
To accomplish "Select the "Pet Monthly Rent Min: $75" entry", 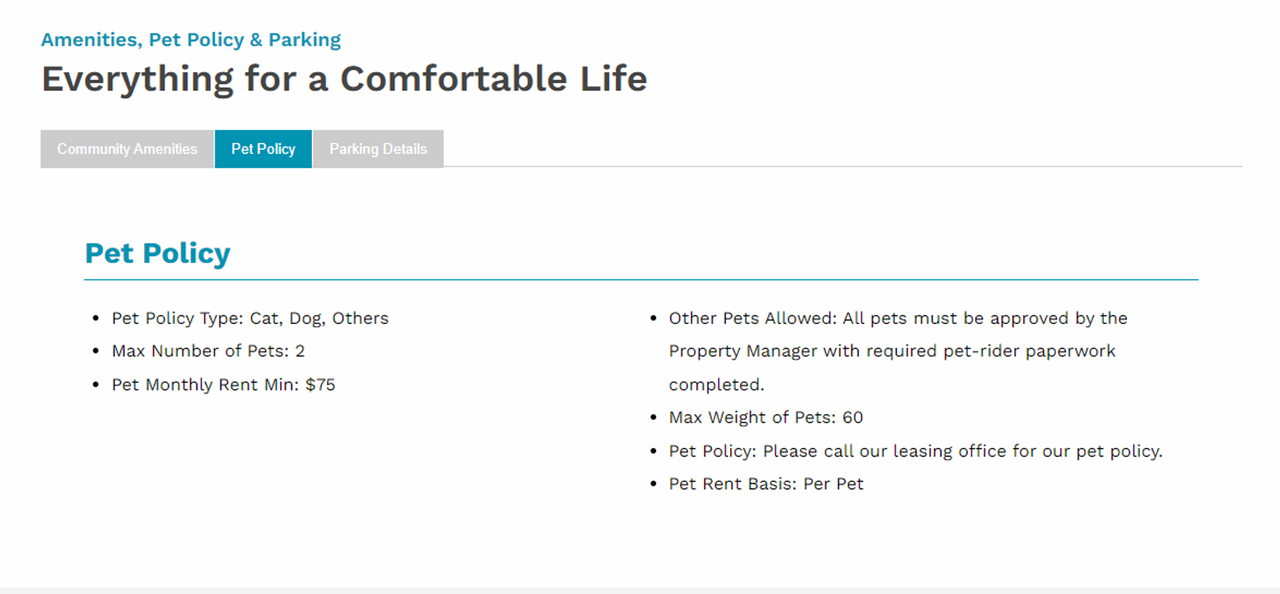I will click(223, 384).
